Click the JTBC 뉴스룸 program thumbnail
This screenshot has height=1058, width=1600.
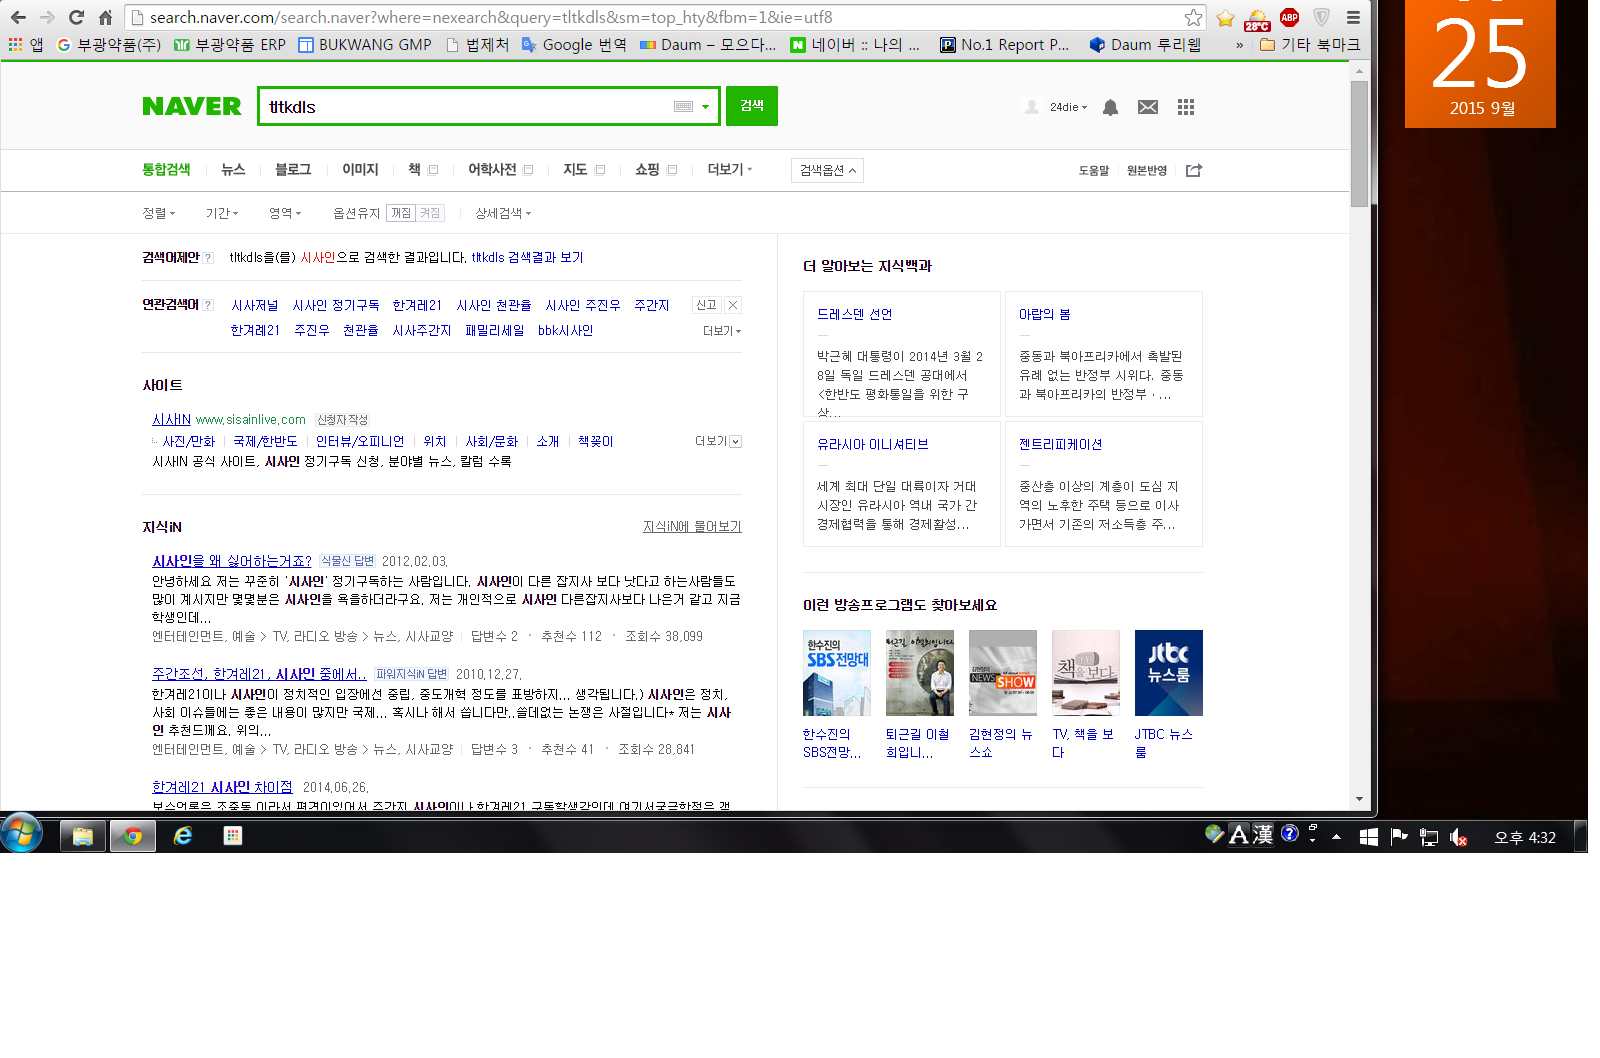1168,673
